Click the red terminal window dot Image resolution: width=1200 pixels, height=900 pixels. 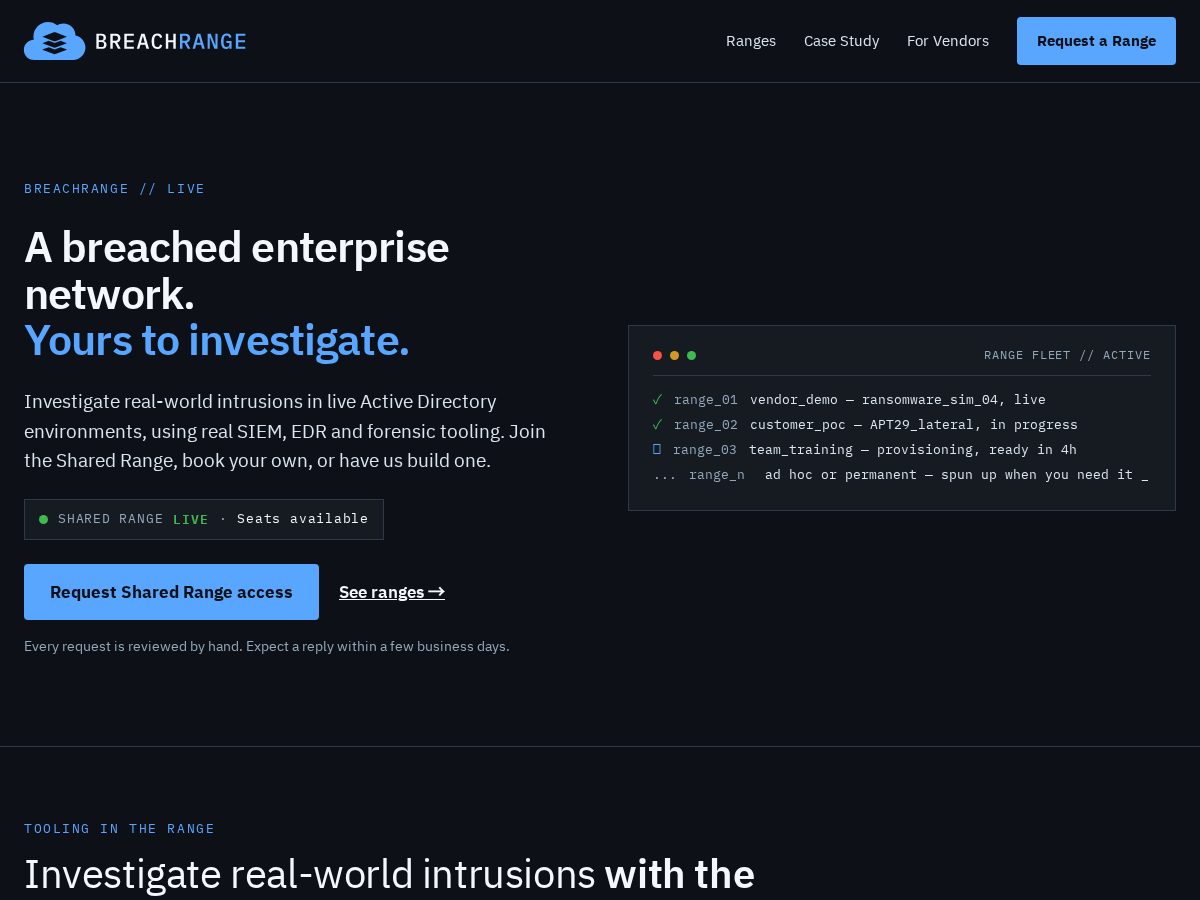pos(657,355)
